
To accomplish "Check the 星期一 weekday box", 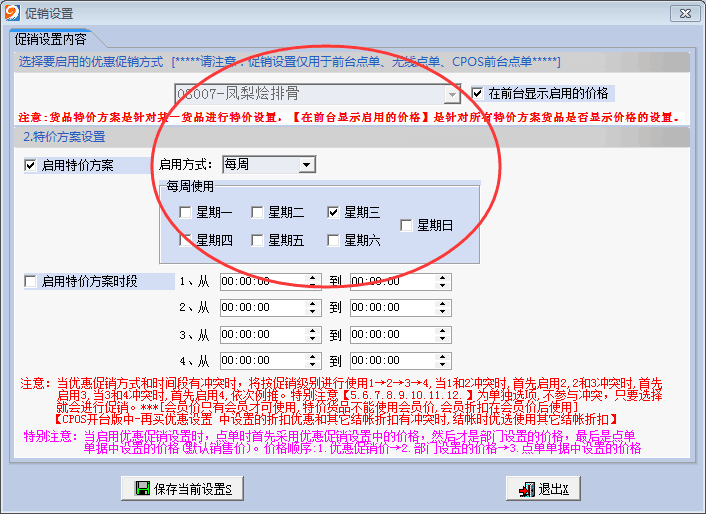I will pyautogui.click(x=185, y=212).
